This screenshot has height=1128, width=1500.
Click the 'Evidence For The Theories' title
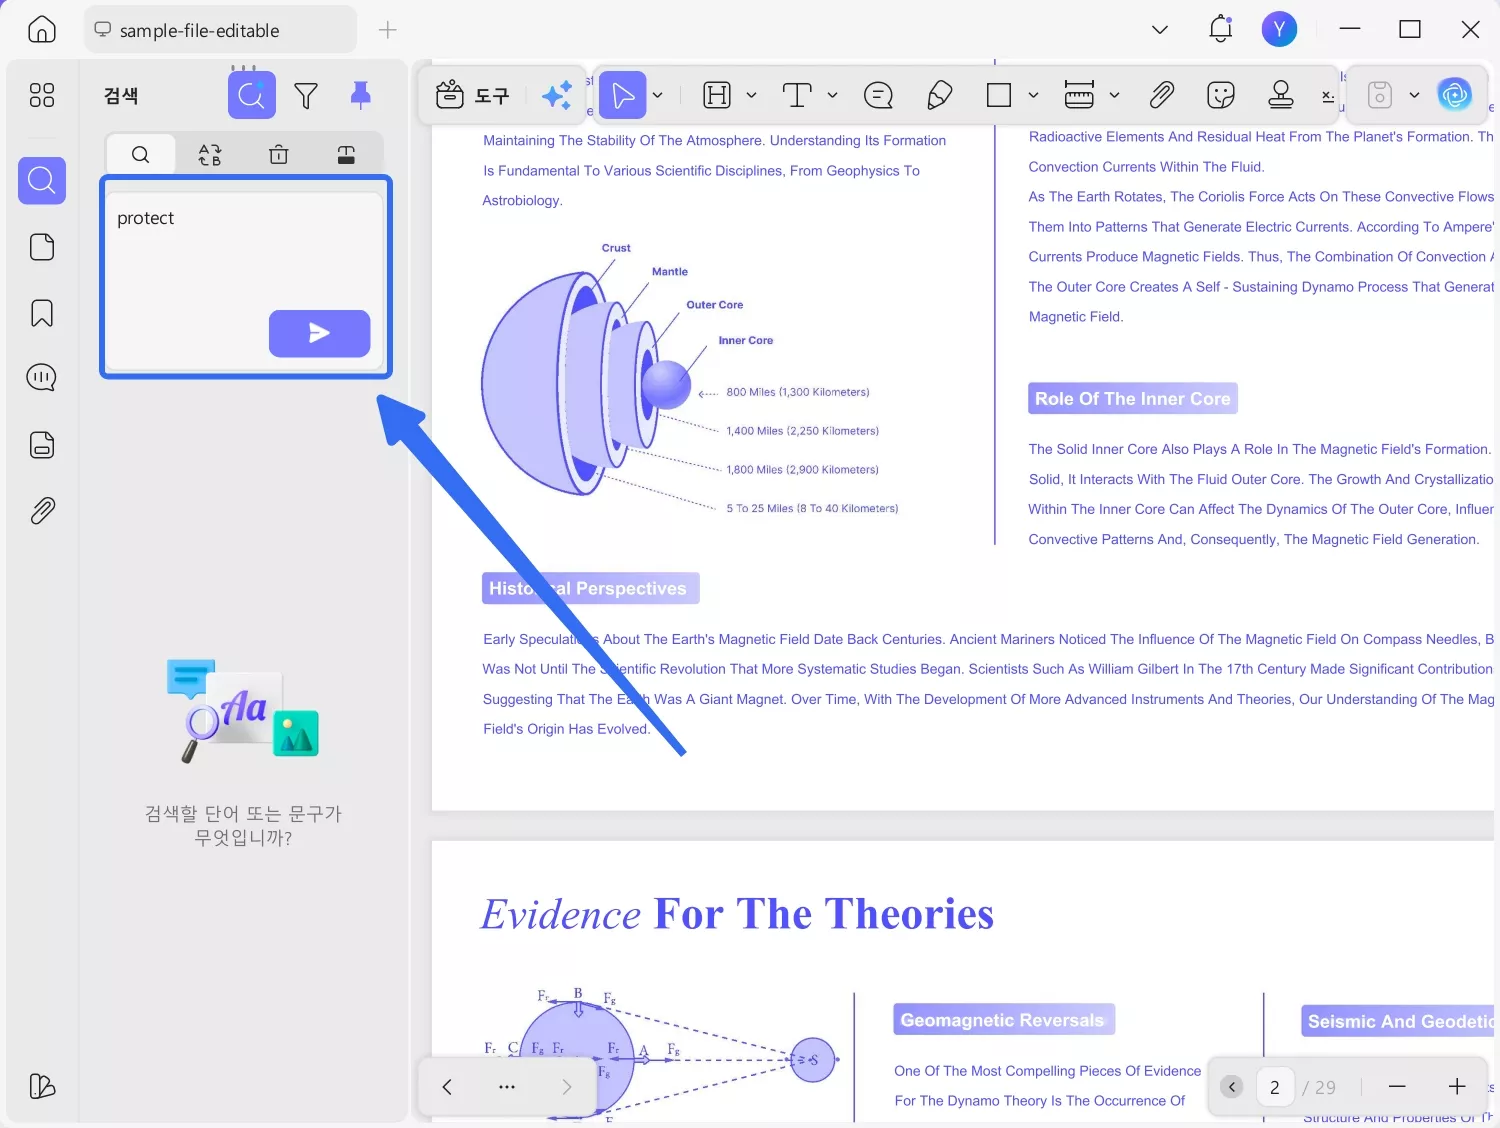click(738, 914)
